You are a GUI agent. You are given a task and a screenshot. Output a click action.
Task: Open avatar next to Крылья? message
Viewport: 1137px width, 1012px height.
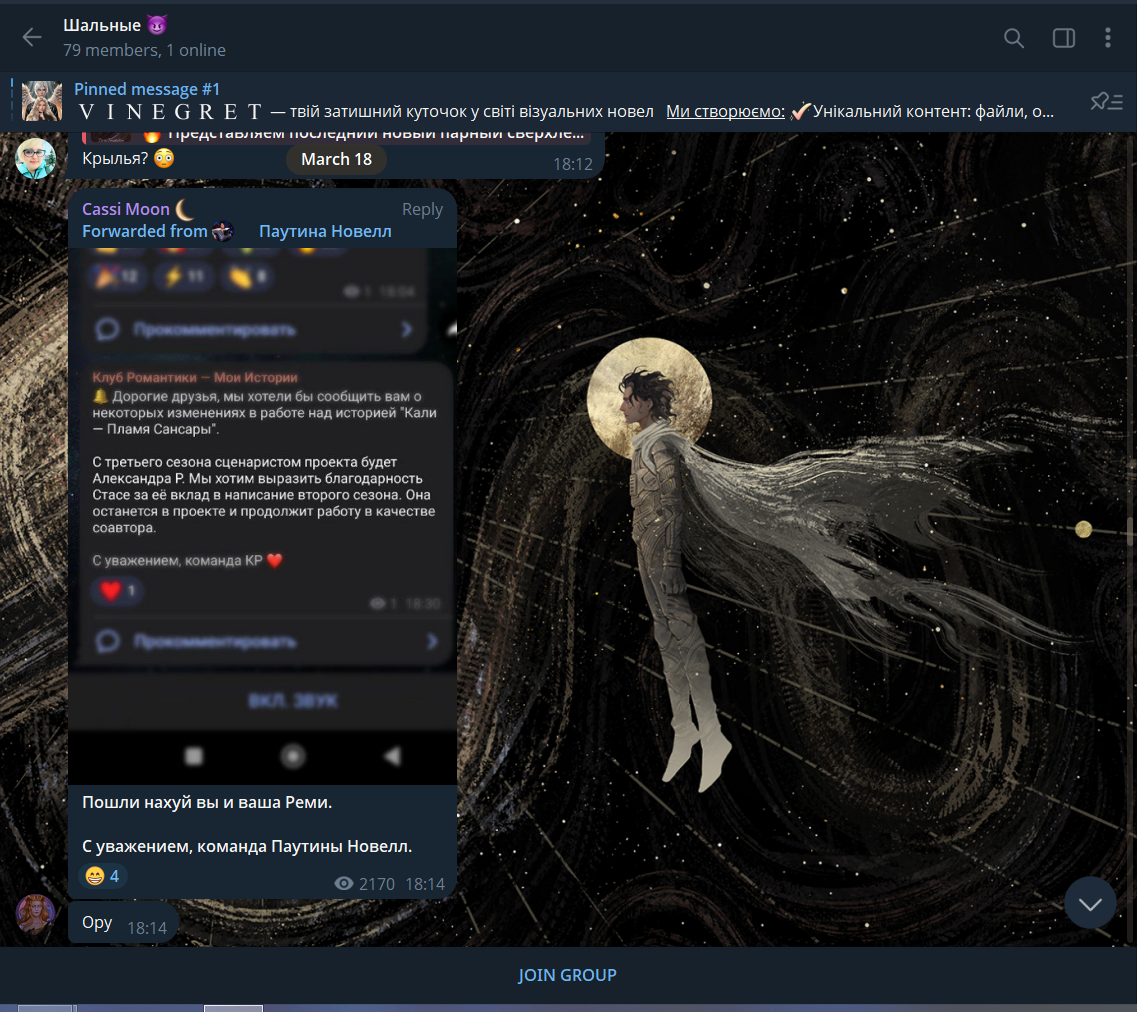pyautogui.click(x=35, y=158)
